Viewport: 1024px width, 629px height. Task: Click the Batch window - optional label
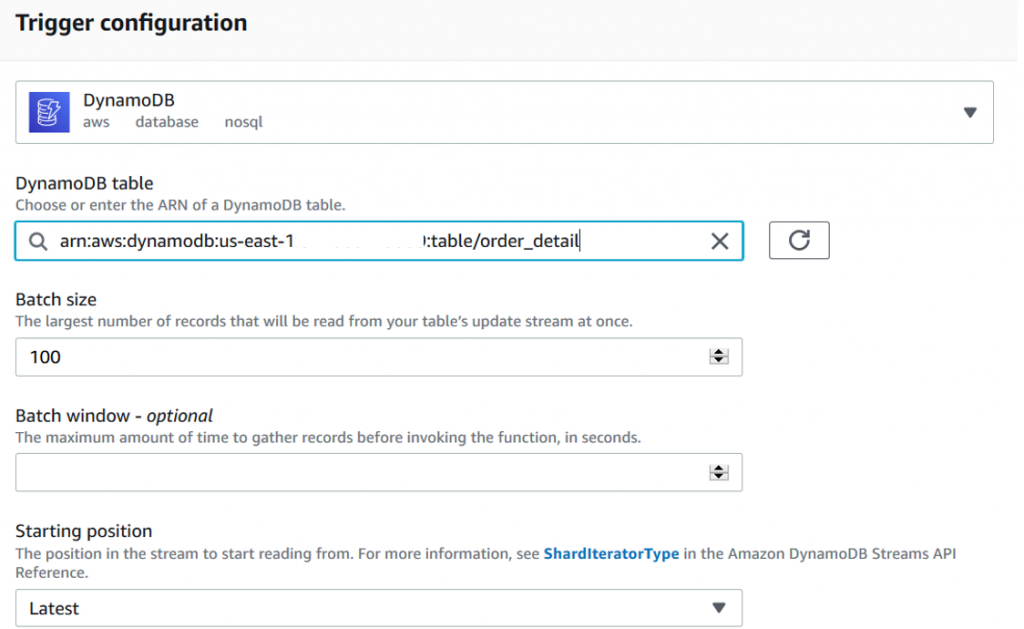coord(114,415)
